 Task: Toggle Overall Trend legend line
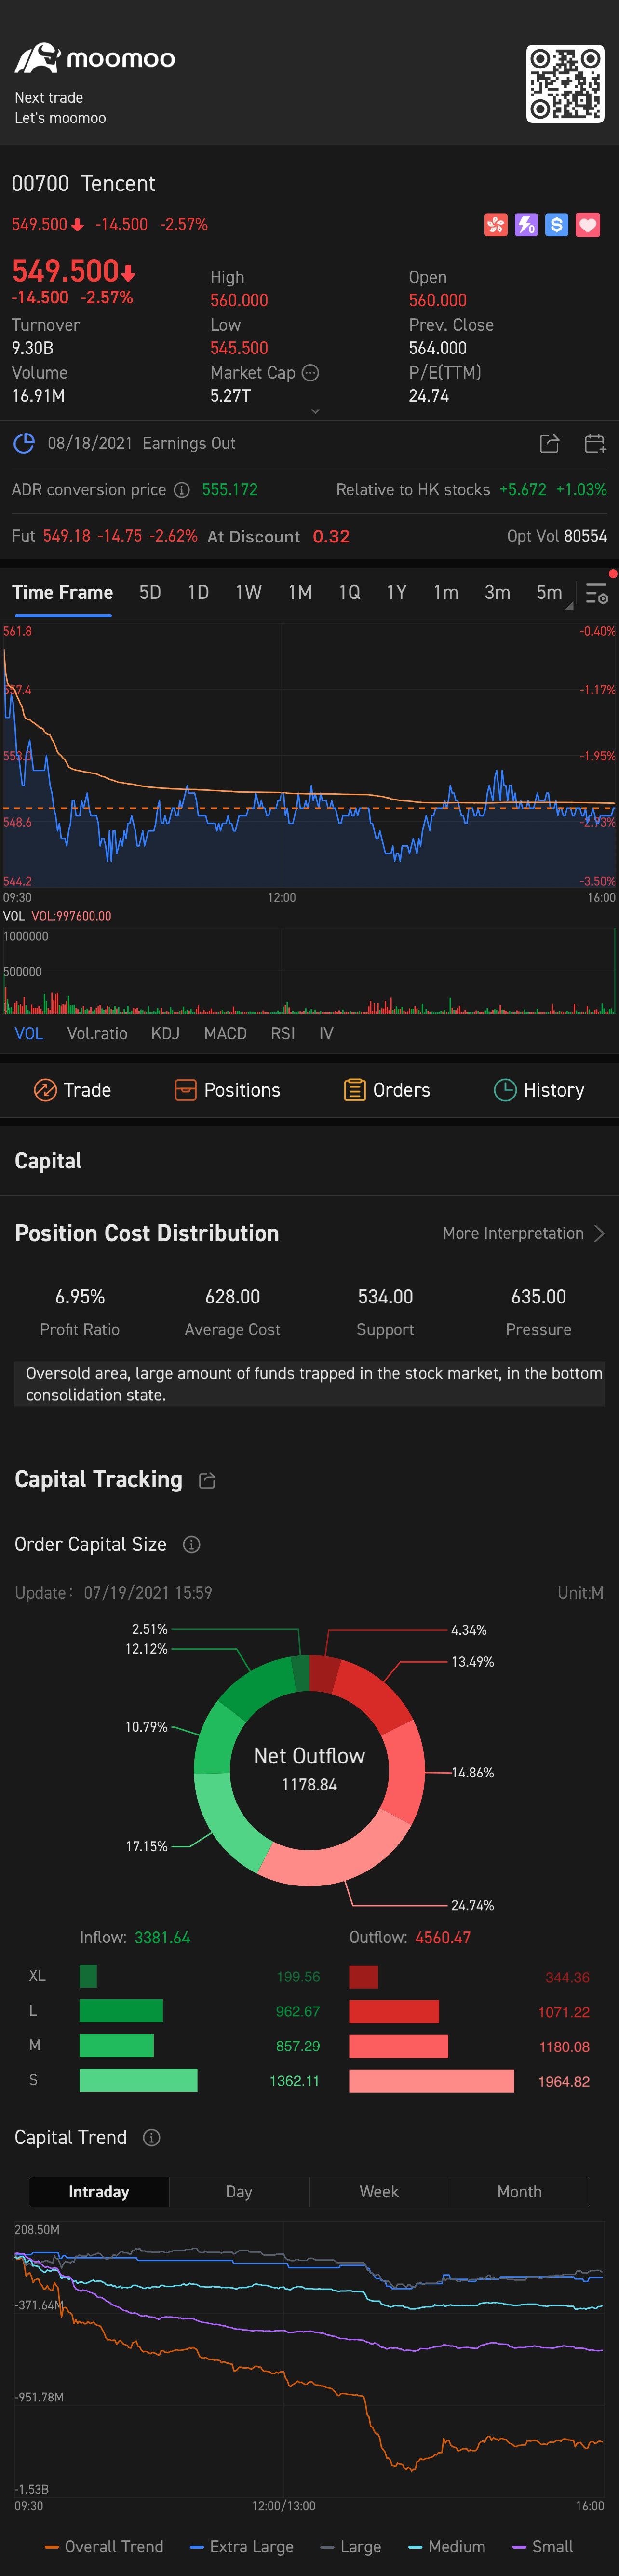point(104,2546)
